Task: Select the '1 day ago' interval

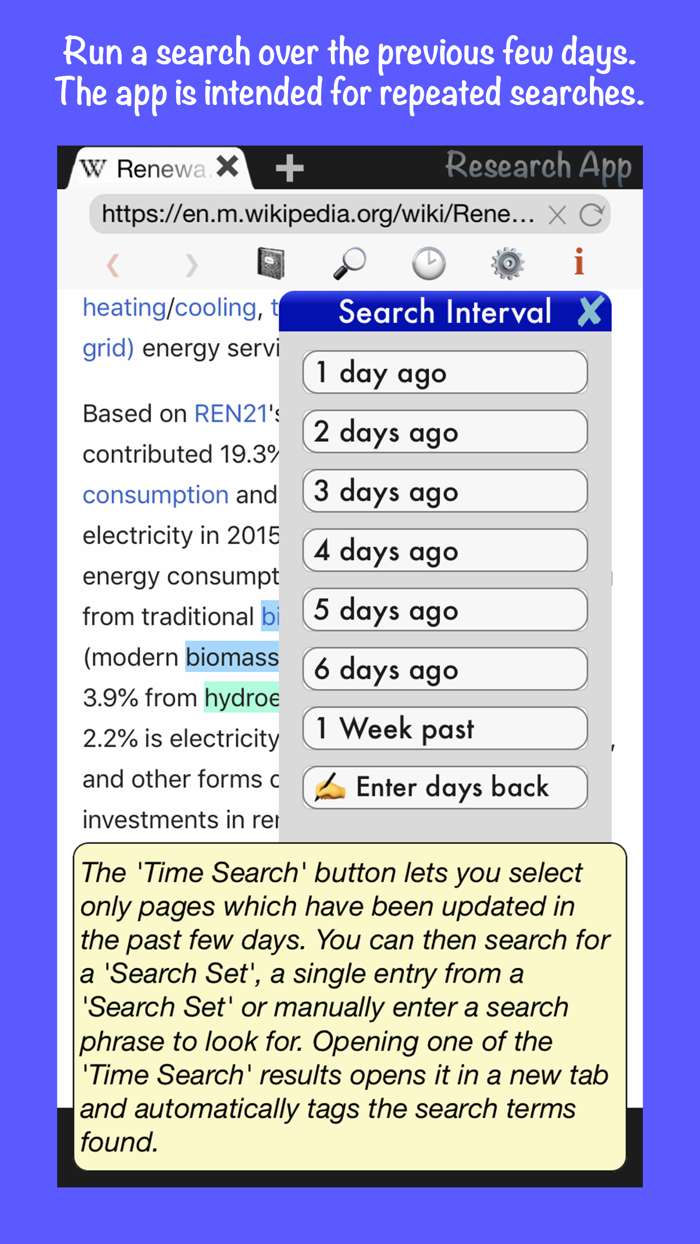Action: pyautogui.click(x=444, y=372)
